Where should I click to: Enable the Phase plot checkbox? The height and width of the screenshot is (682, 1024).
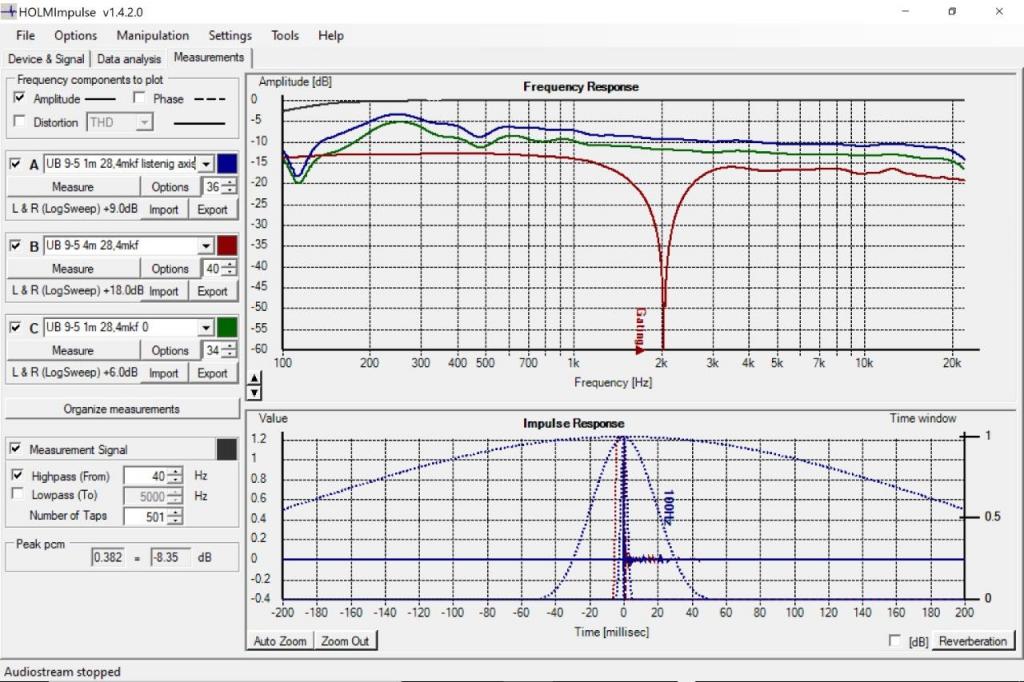pyautogui.click(x=138, y=98)
